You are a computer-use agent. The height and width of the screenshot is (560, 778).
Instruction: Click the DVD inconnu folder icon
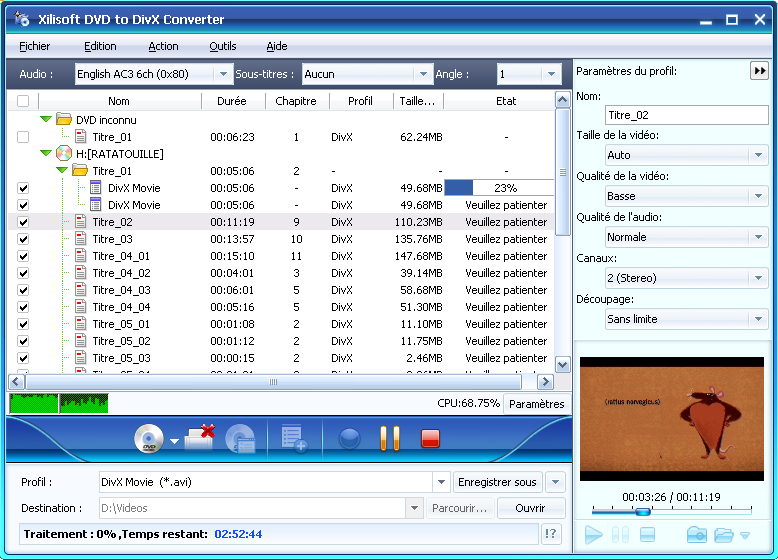(64, 119)
